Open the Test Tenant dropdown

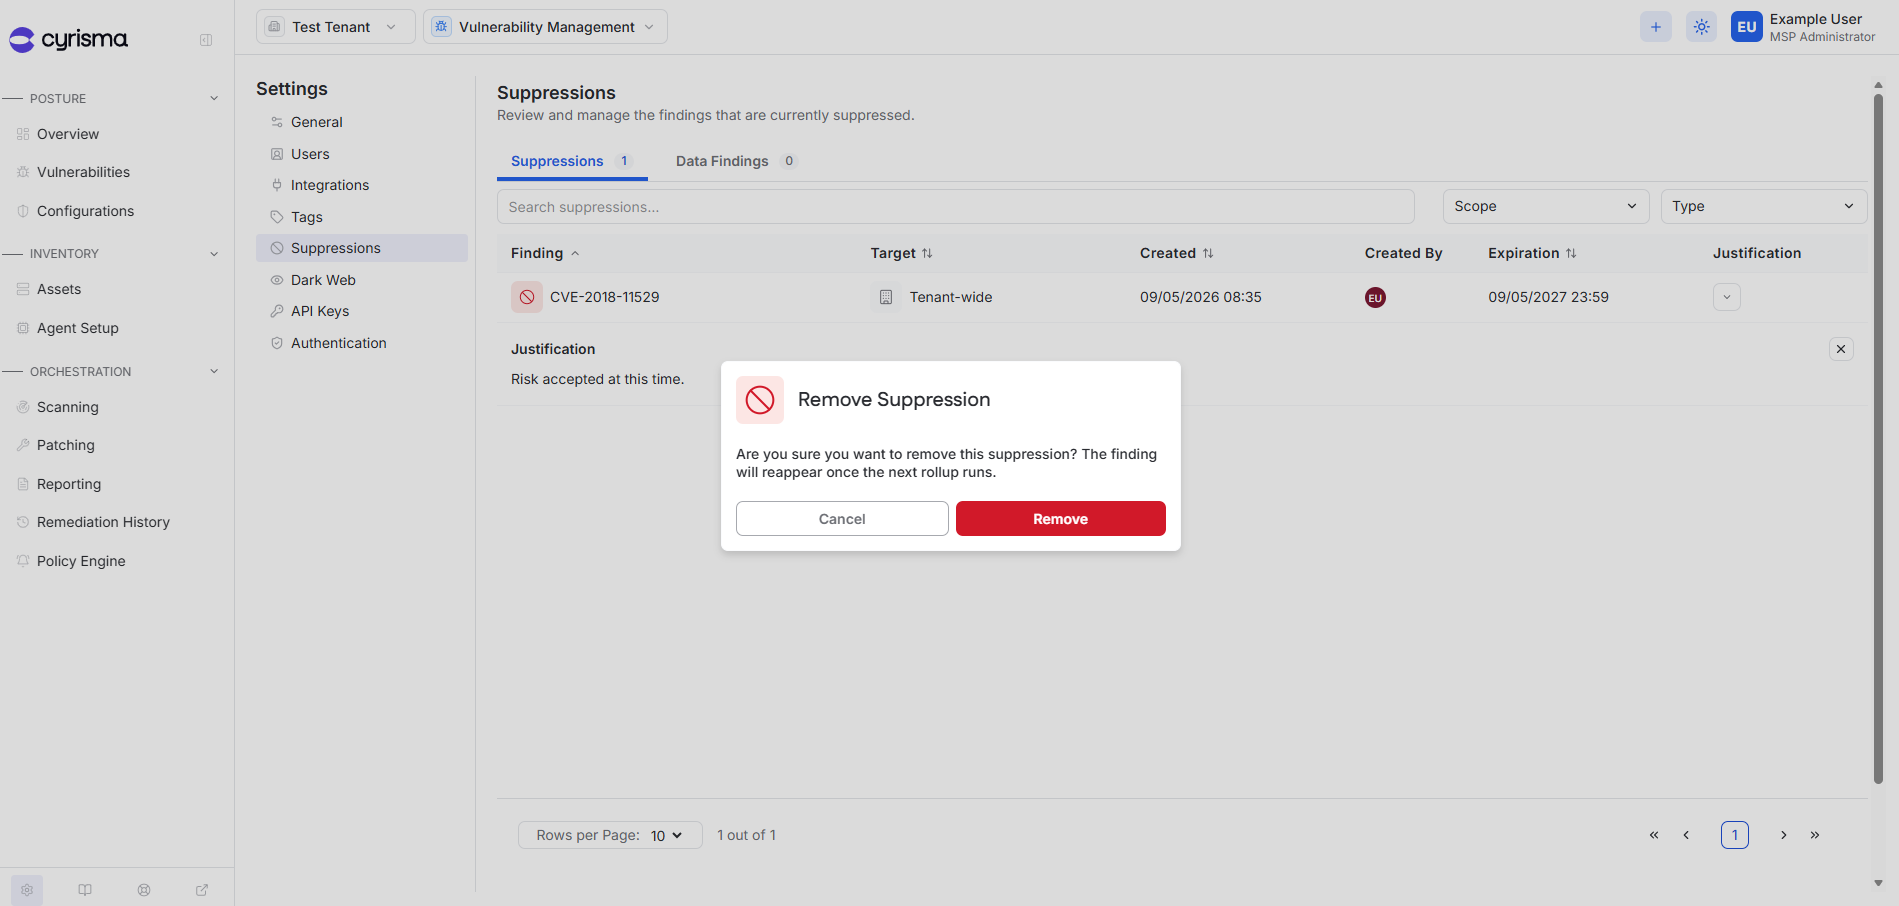pos(336,27)
